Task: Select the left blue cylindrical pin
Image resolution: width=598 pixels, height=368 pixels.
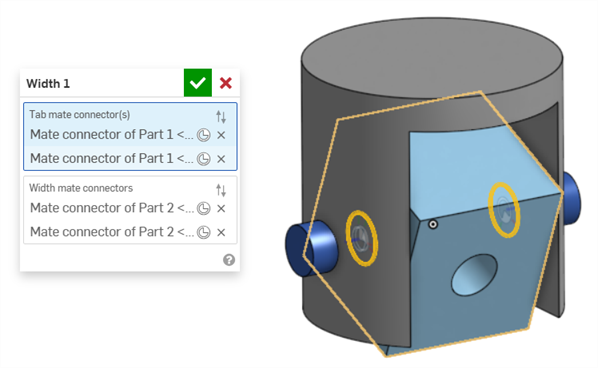Action: pyautogui.click(x=311, y=249)
